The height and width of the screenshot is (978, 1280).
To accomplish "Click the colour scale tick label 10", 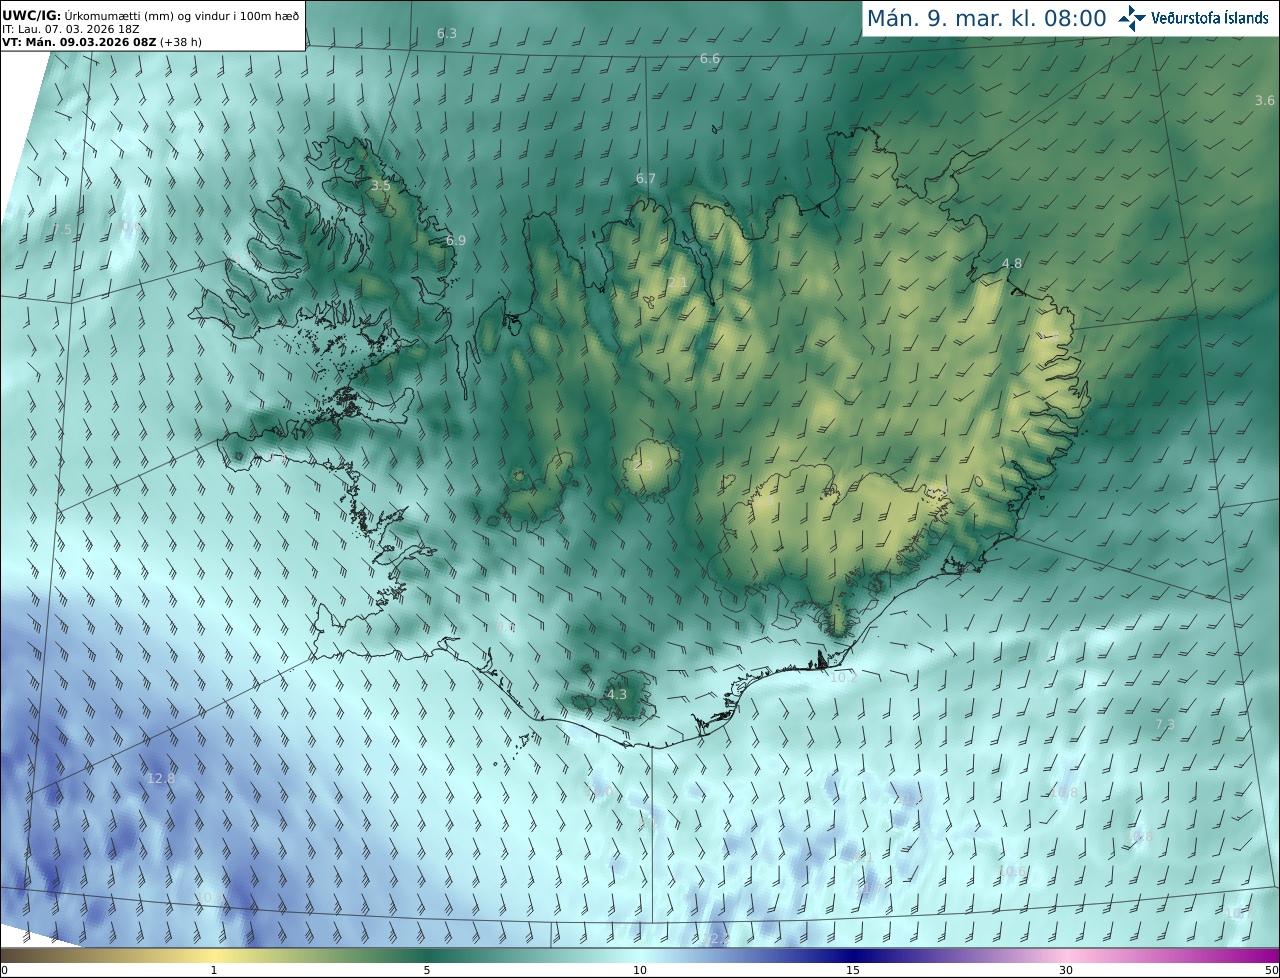I will pyautogui.click(x=640, y=970).
